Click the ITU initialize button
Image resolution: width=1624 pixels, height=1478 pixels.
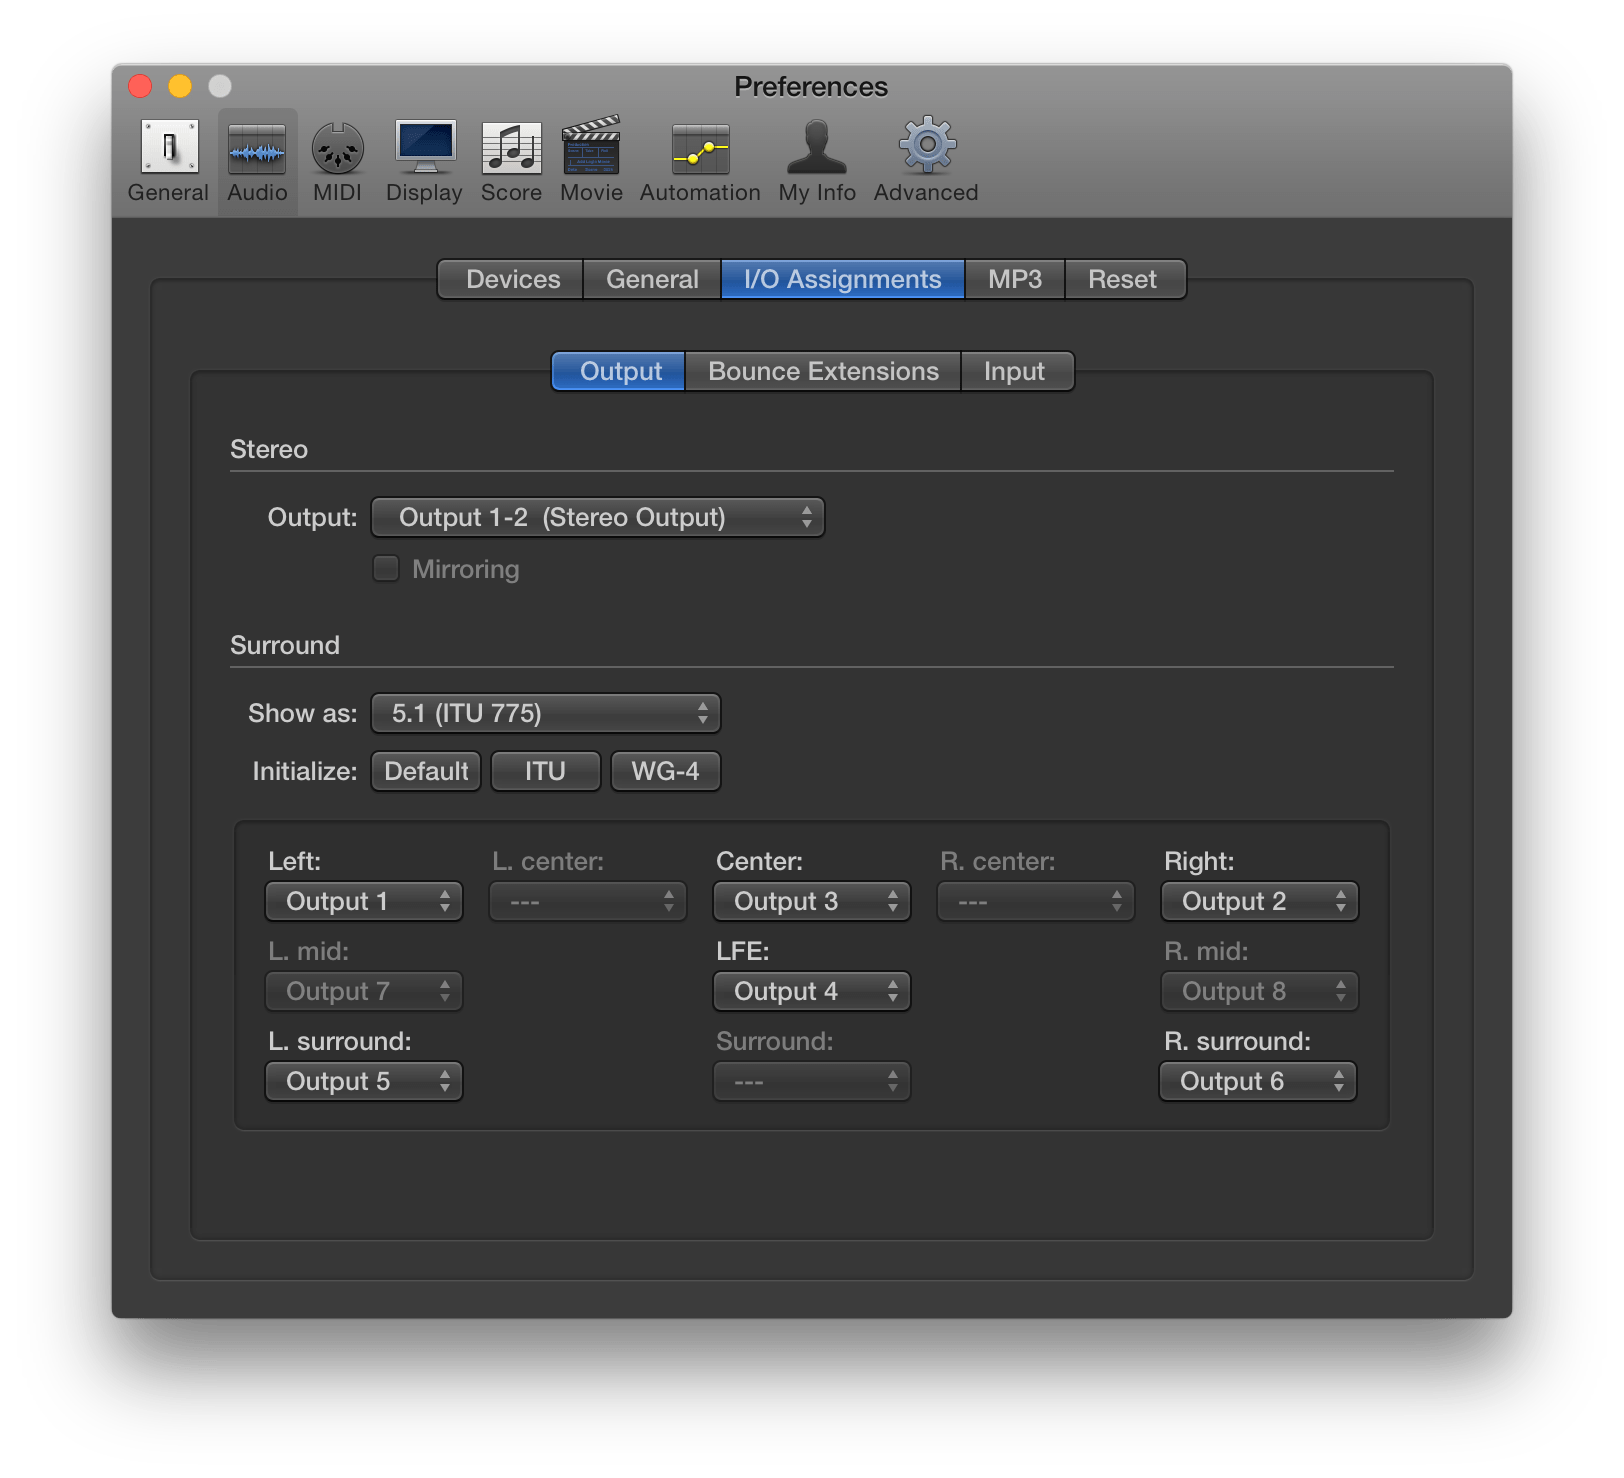(545, 770)
